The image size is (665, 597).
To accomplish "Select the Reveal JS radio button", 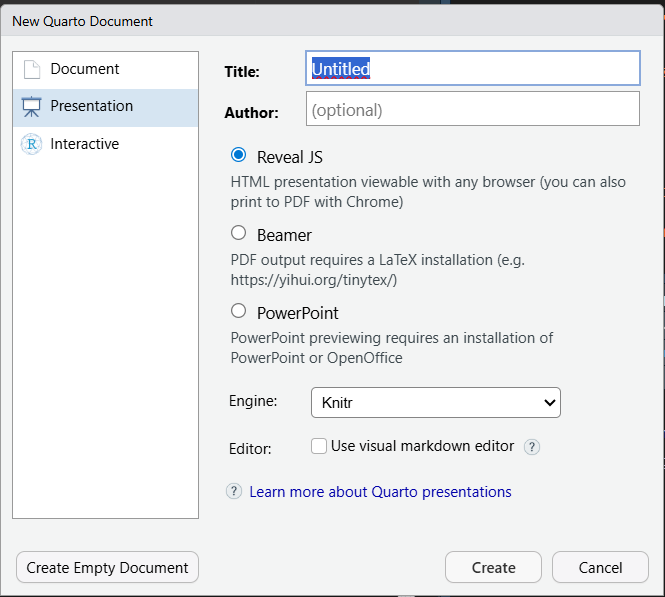I will click(238, 155).
